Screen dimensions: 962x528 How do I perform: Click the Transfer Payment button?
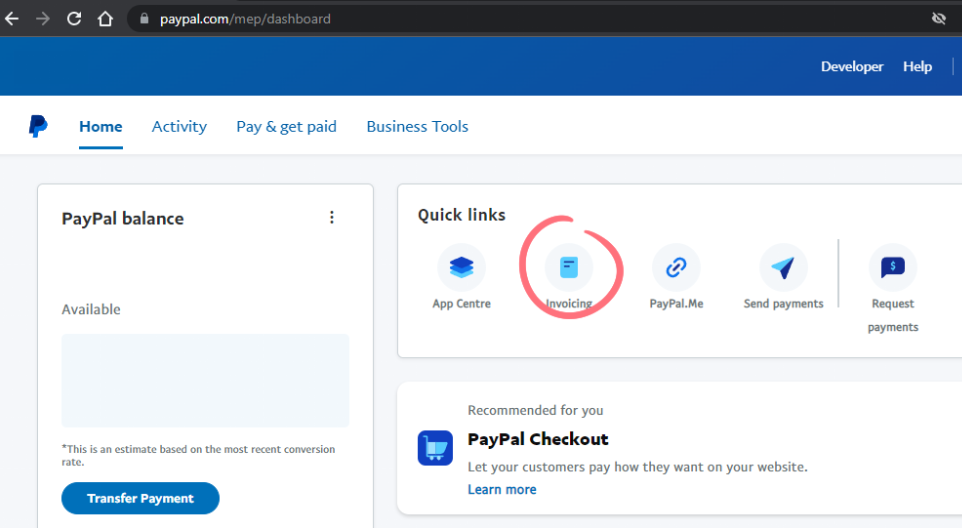click(x=140, y=498)
